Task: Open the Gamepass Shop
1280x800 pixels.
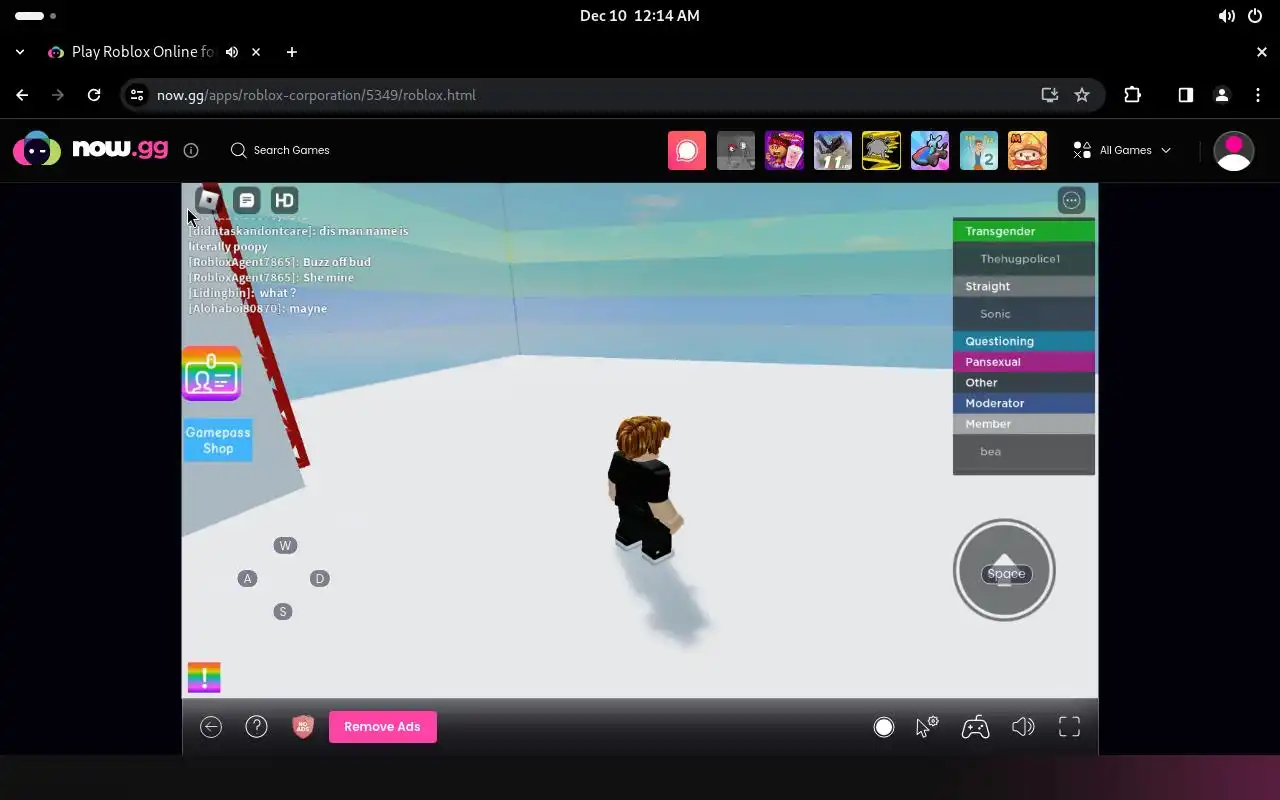Action: click(x=218, y=441)
